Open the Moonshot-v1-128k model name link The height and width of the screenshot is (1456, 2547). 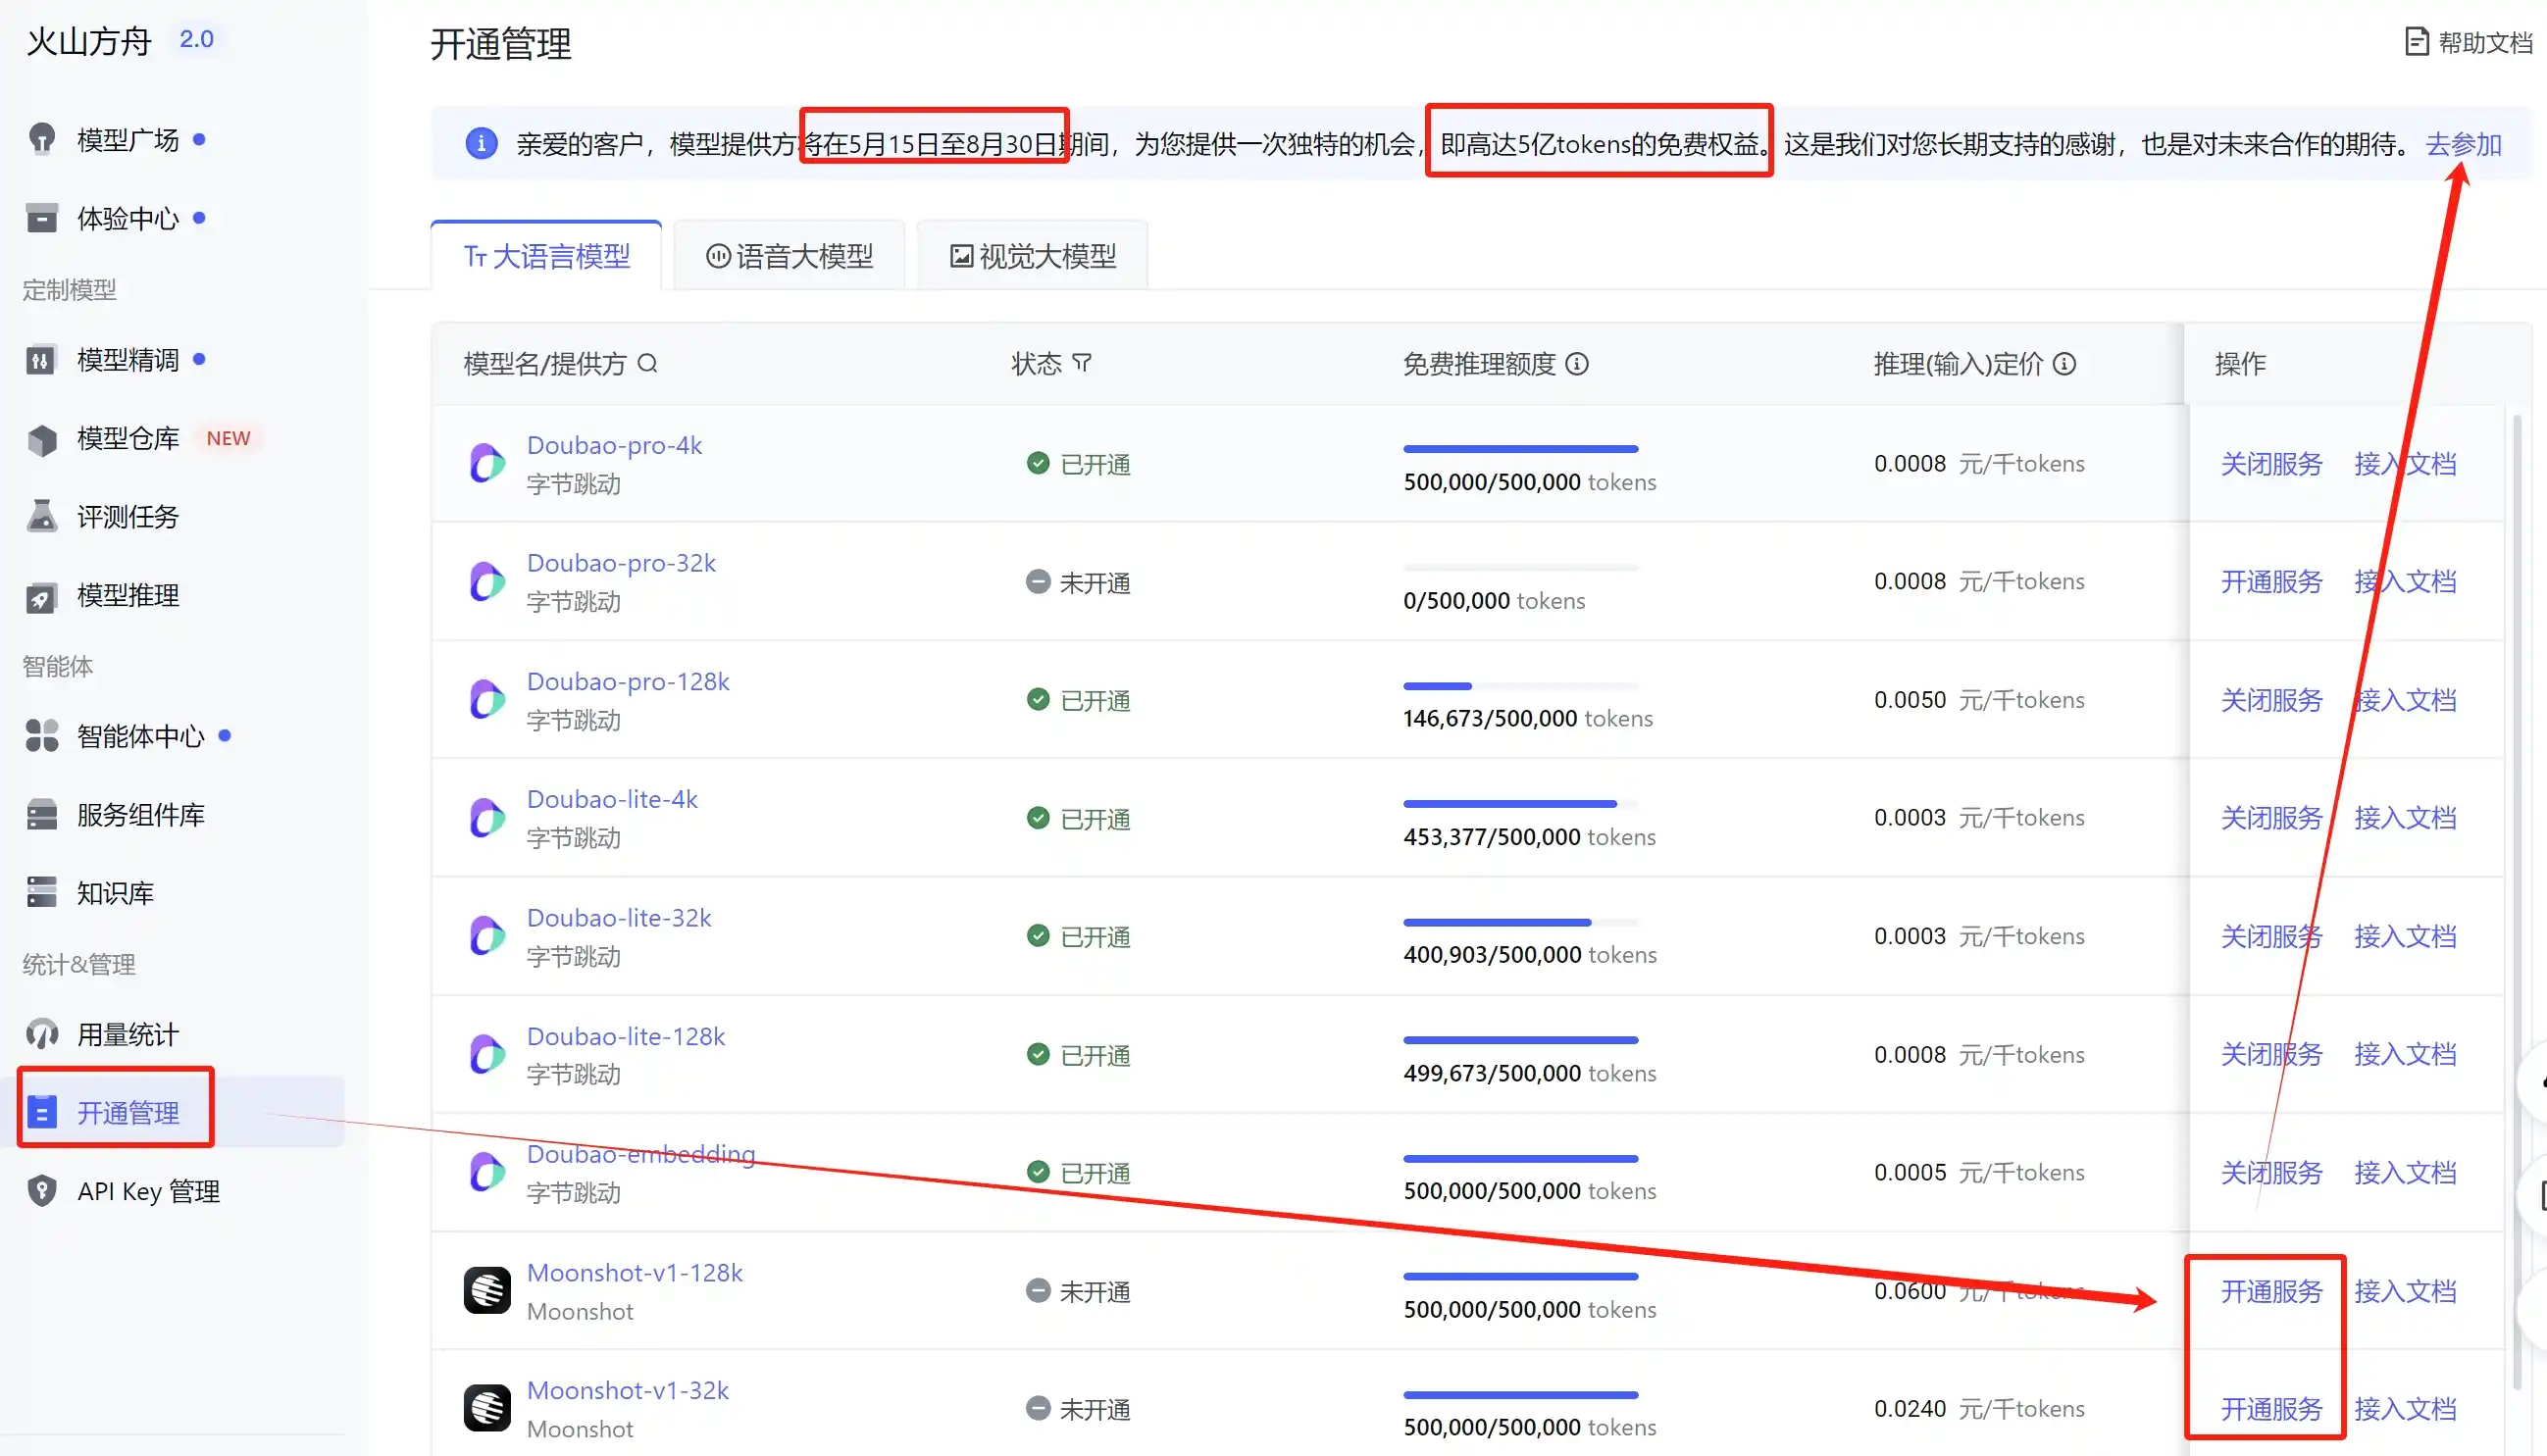click(x=635, y=1273)
